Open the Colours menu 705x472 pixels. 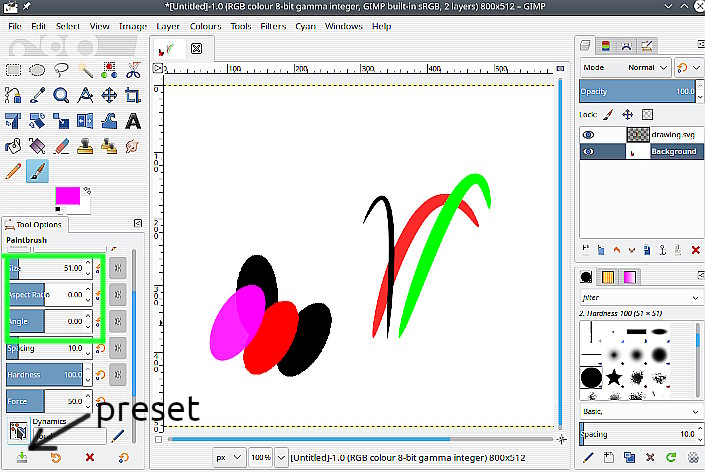tap(205, 25)
